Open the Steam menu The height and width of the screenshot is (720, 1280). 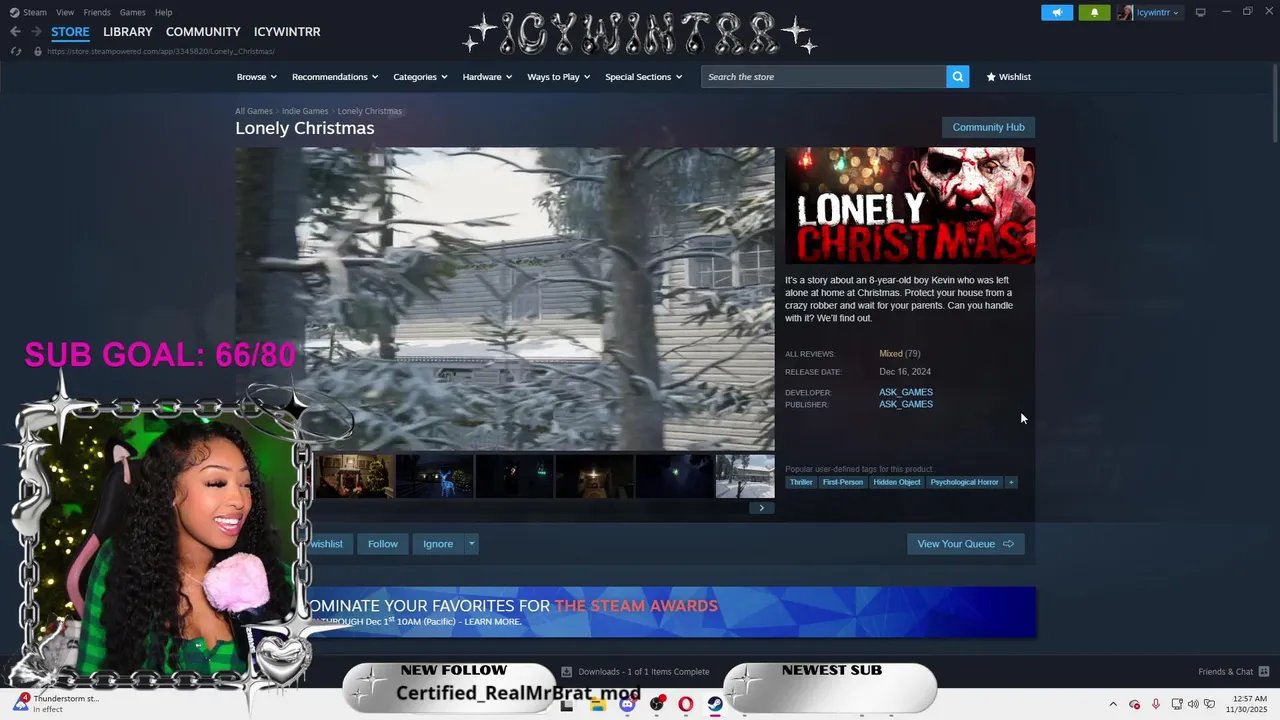(35, 12)
